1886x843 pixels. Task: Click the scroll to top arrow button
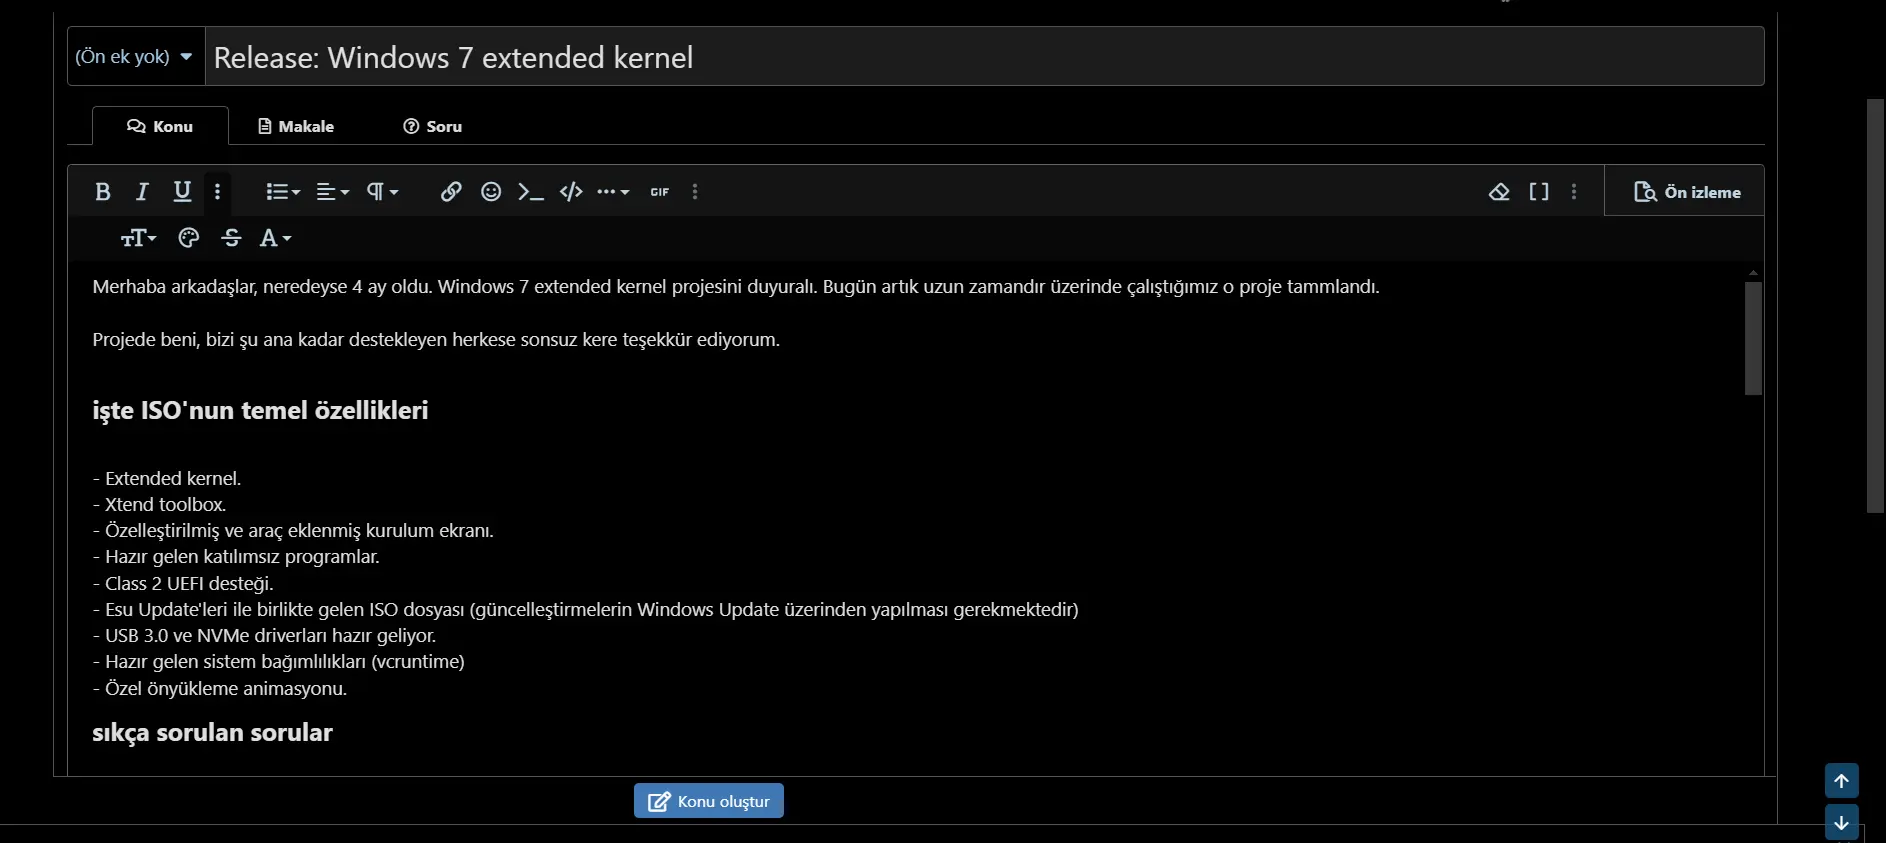coord(1841,781)
